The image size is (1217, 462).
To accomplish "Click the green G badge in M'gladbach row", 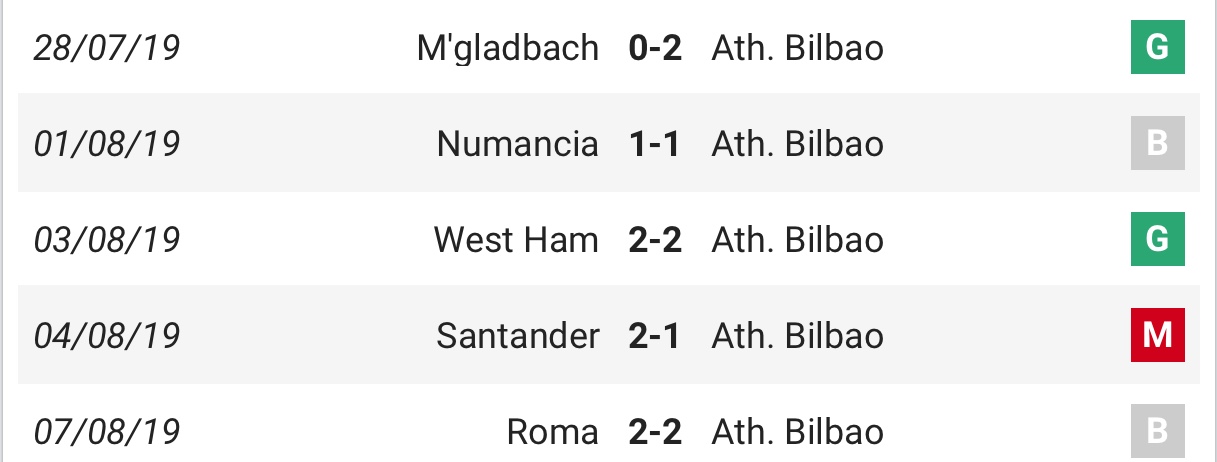I will pos(1157,48).
